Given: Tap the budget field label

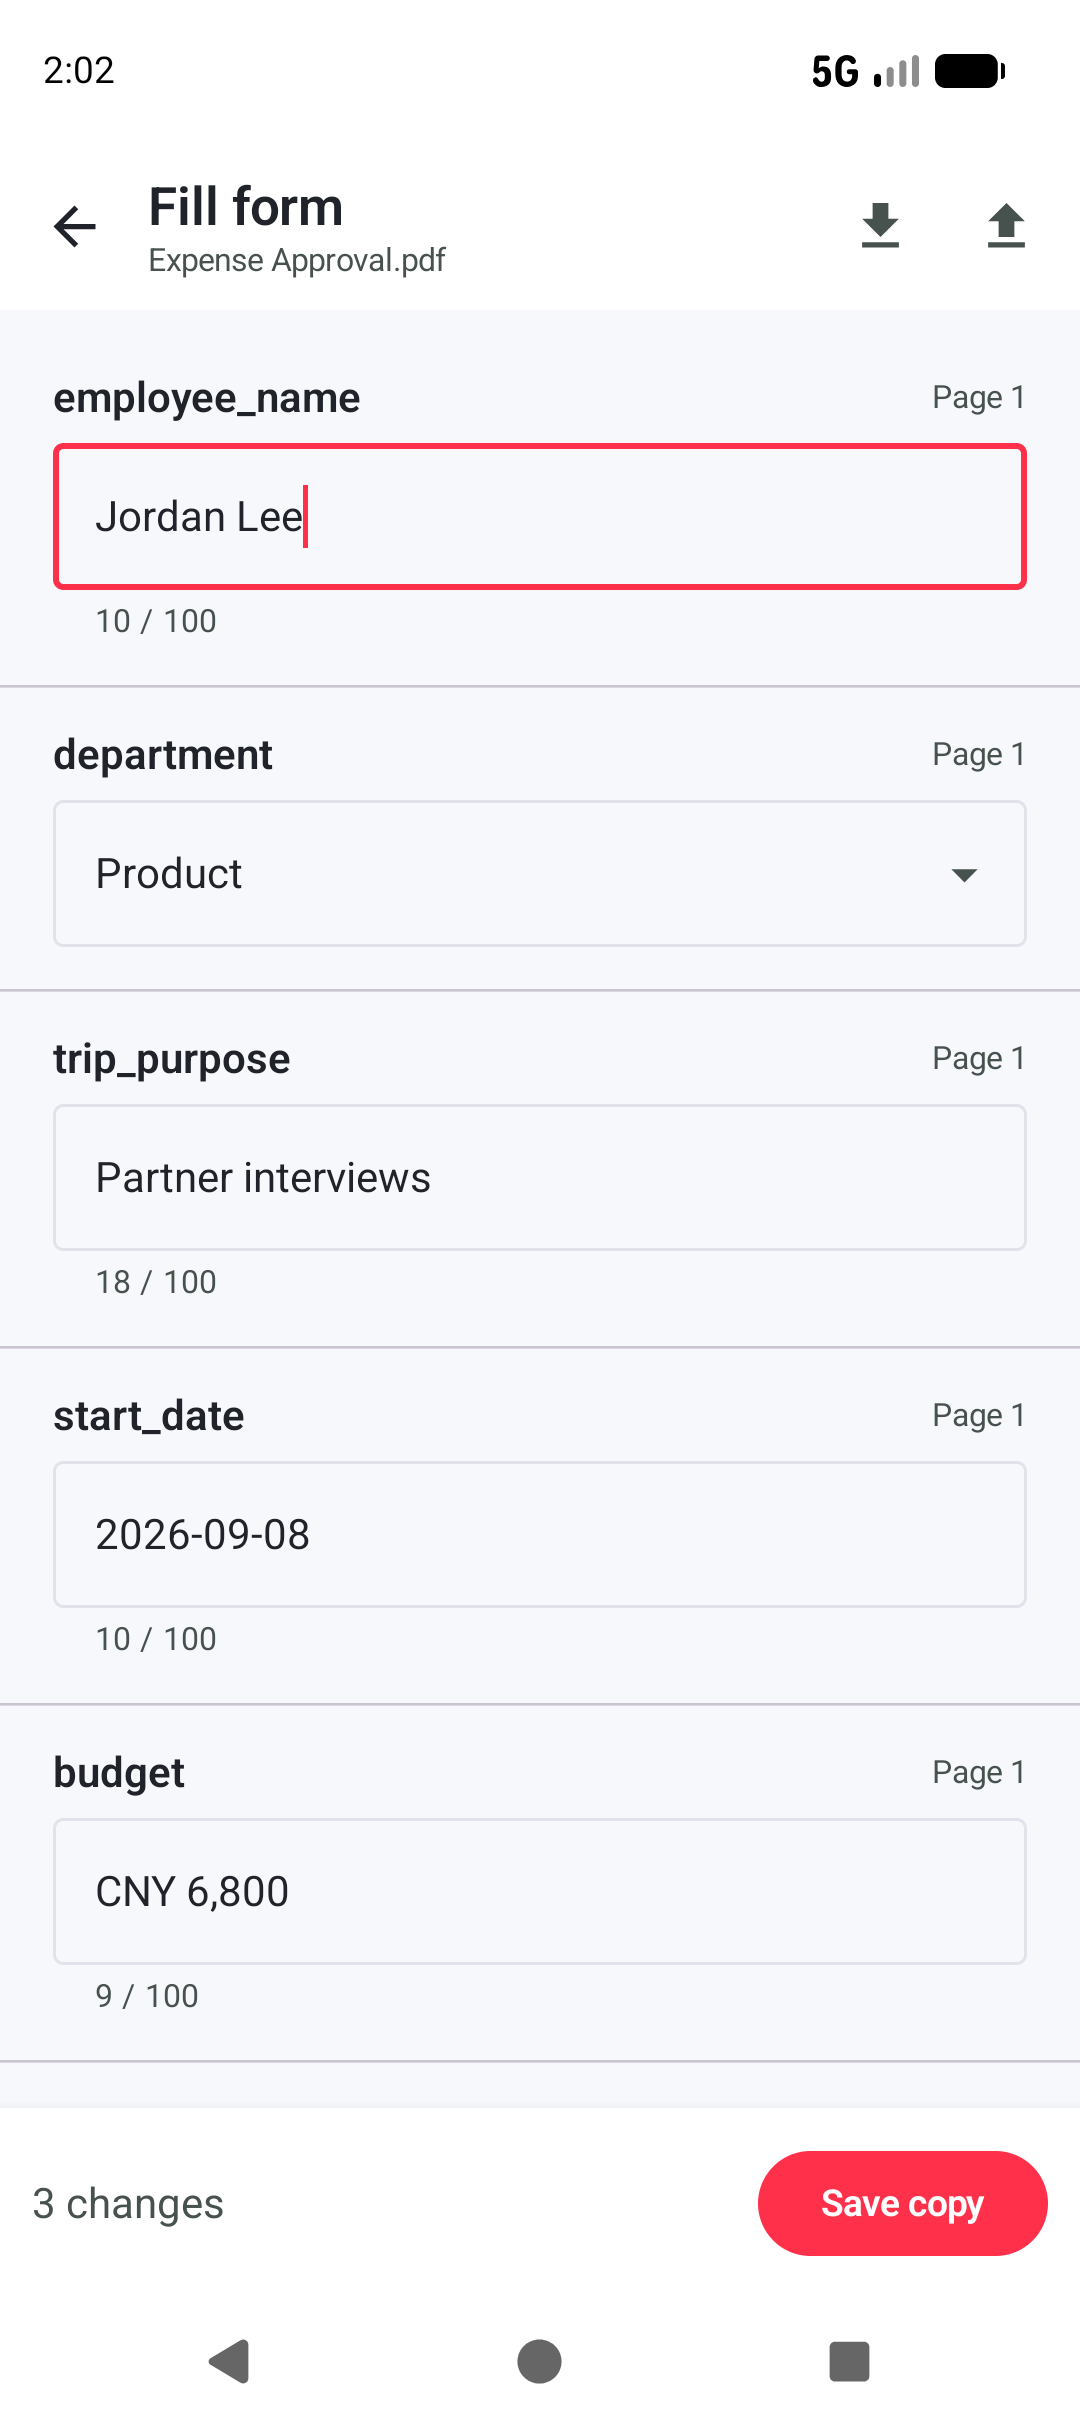Looking at the screenshot, I should tap(119, 1772).
